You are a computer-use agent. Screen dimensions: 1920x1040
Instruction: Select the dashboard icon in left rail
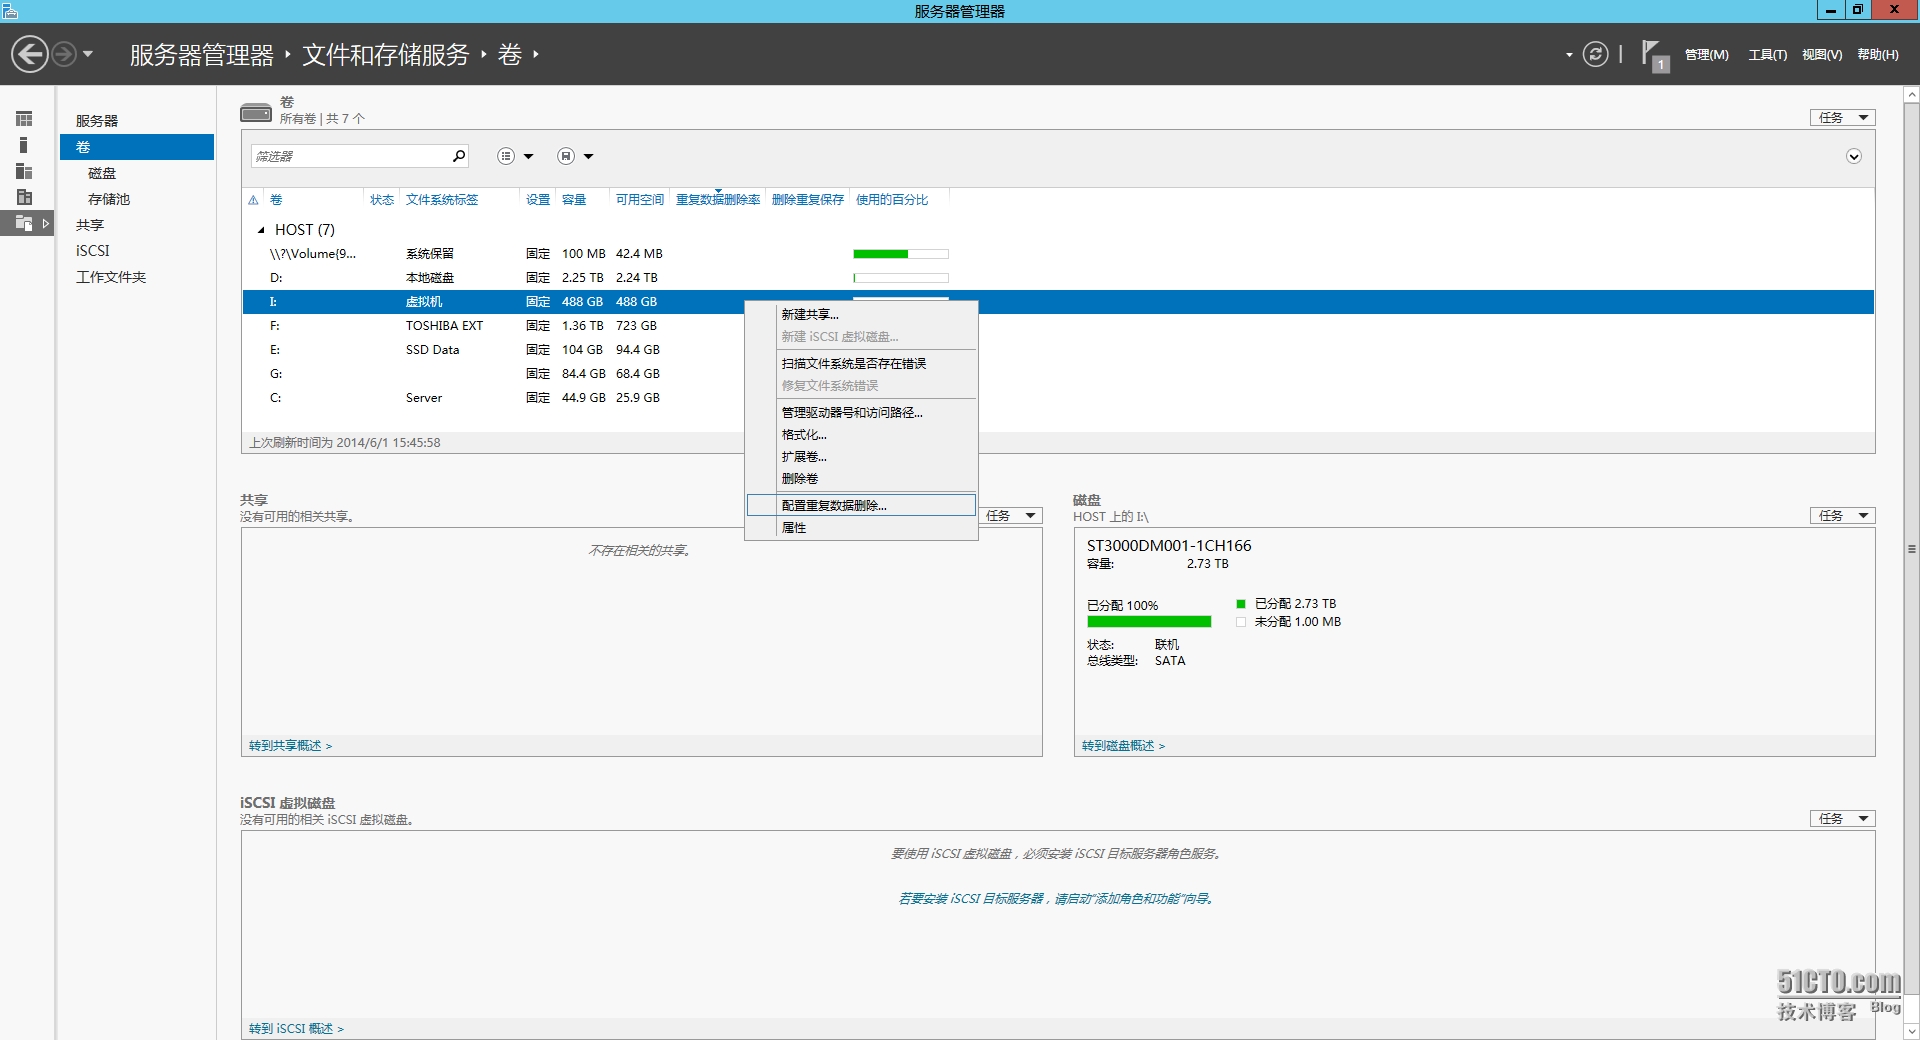tap(24, 119)
